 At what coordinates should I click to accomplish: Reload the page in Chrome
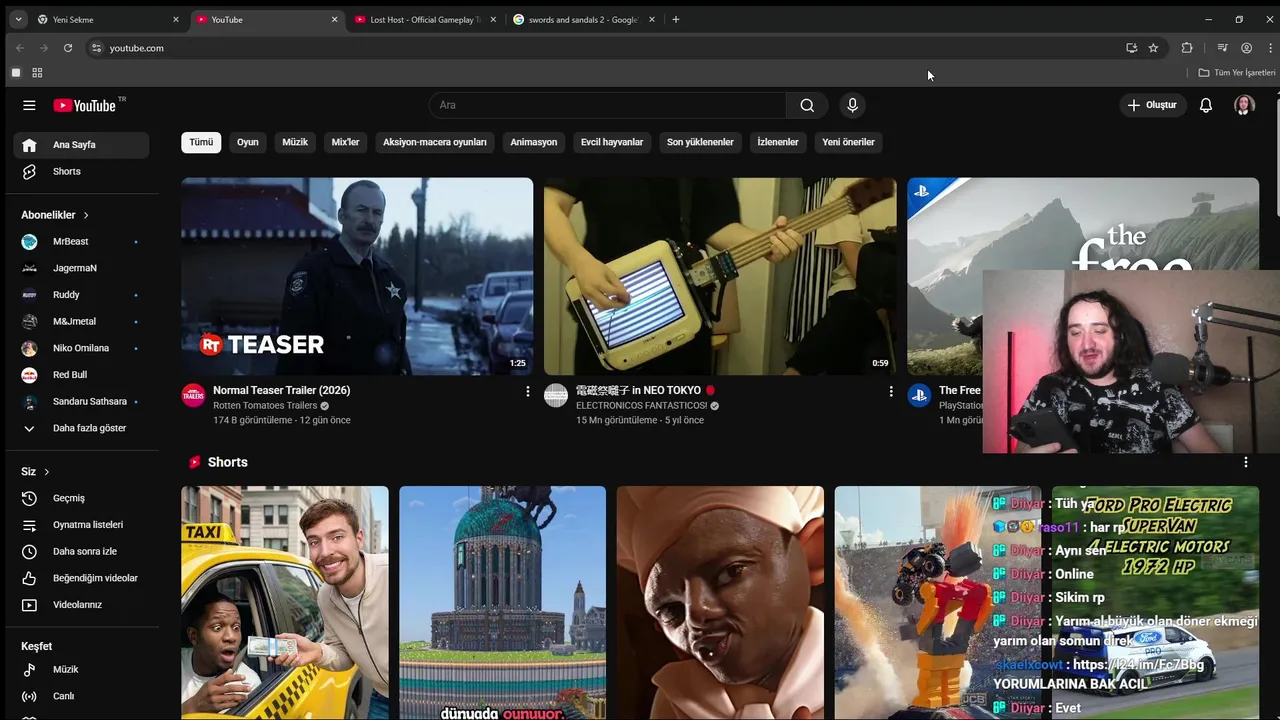tap(68, 48)
